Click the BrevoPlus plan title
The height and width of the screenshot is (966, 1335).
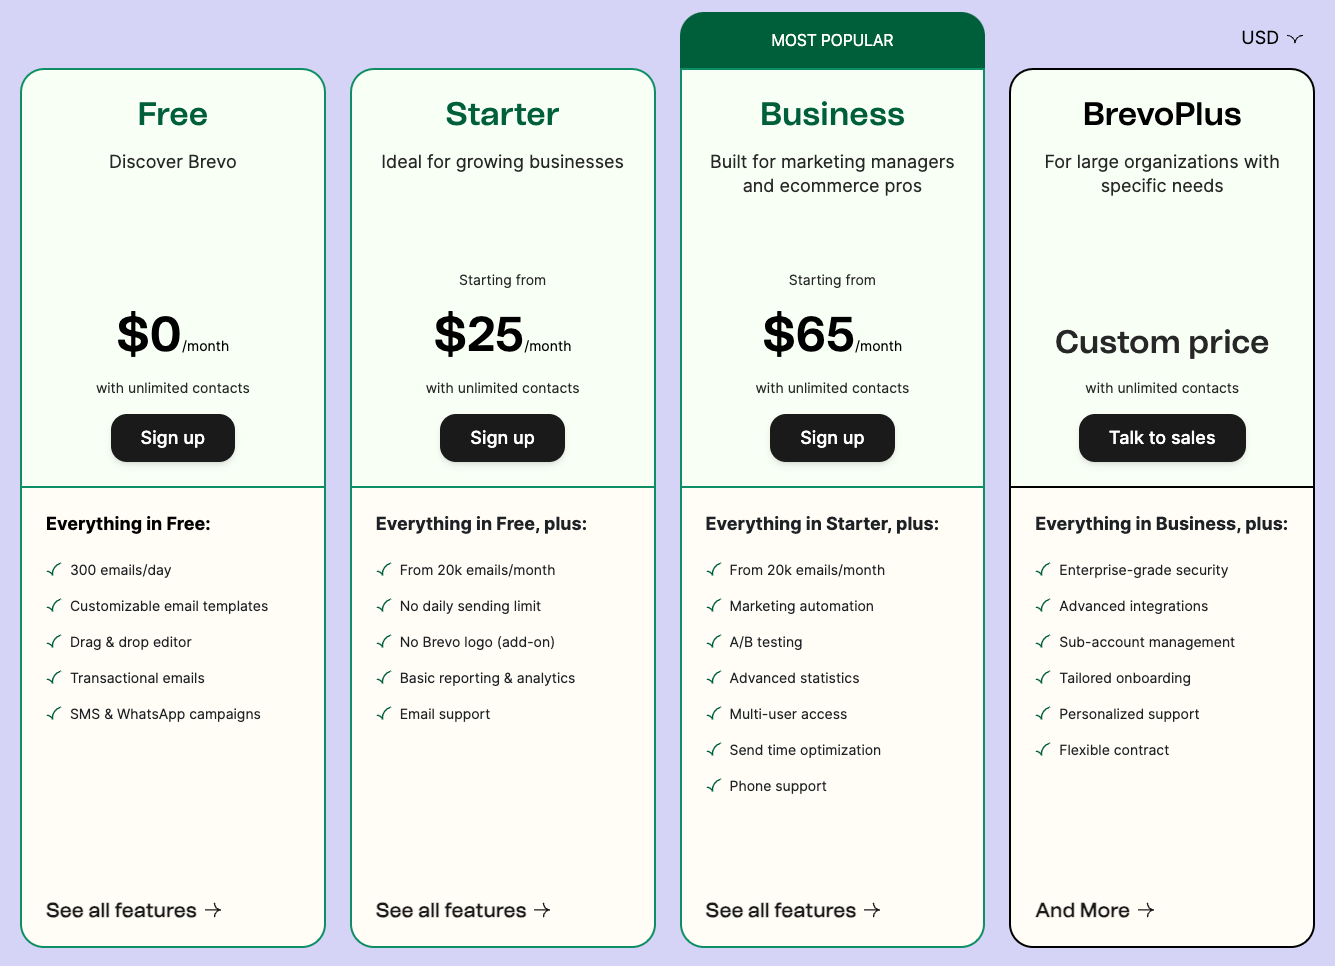point(1162,114)
